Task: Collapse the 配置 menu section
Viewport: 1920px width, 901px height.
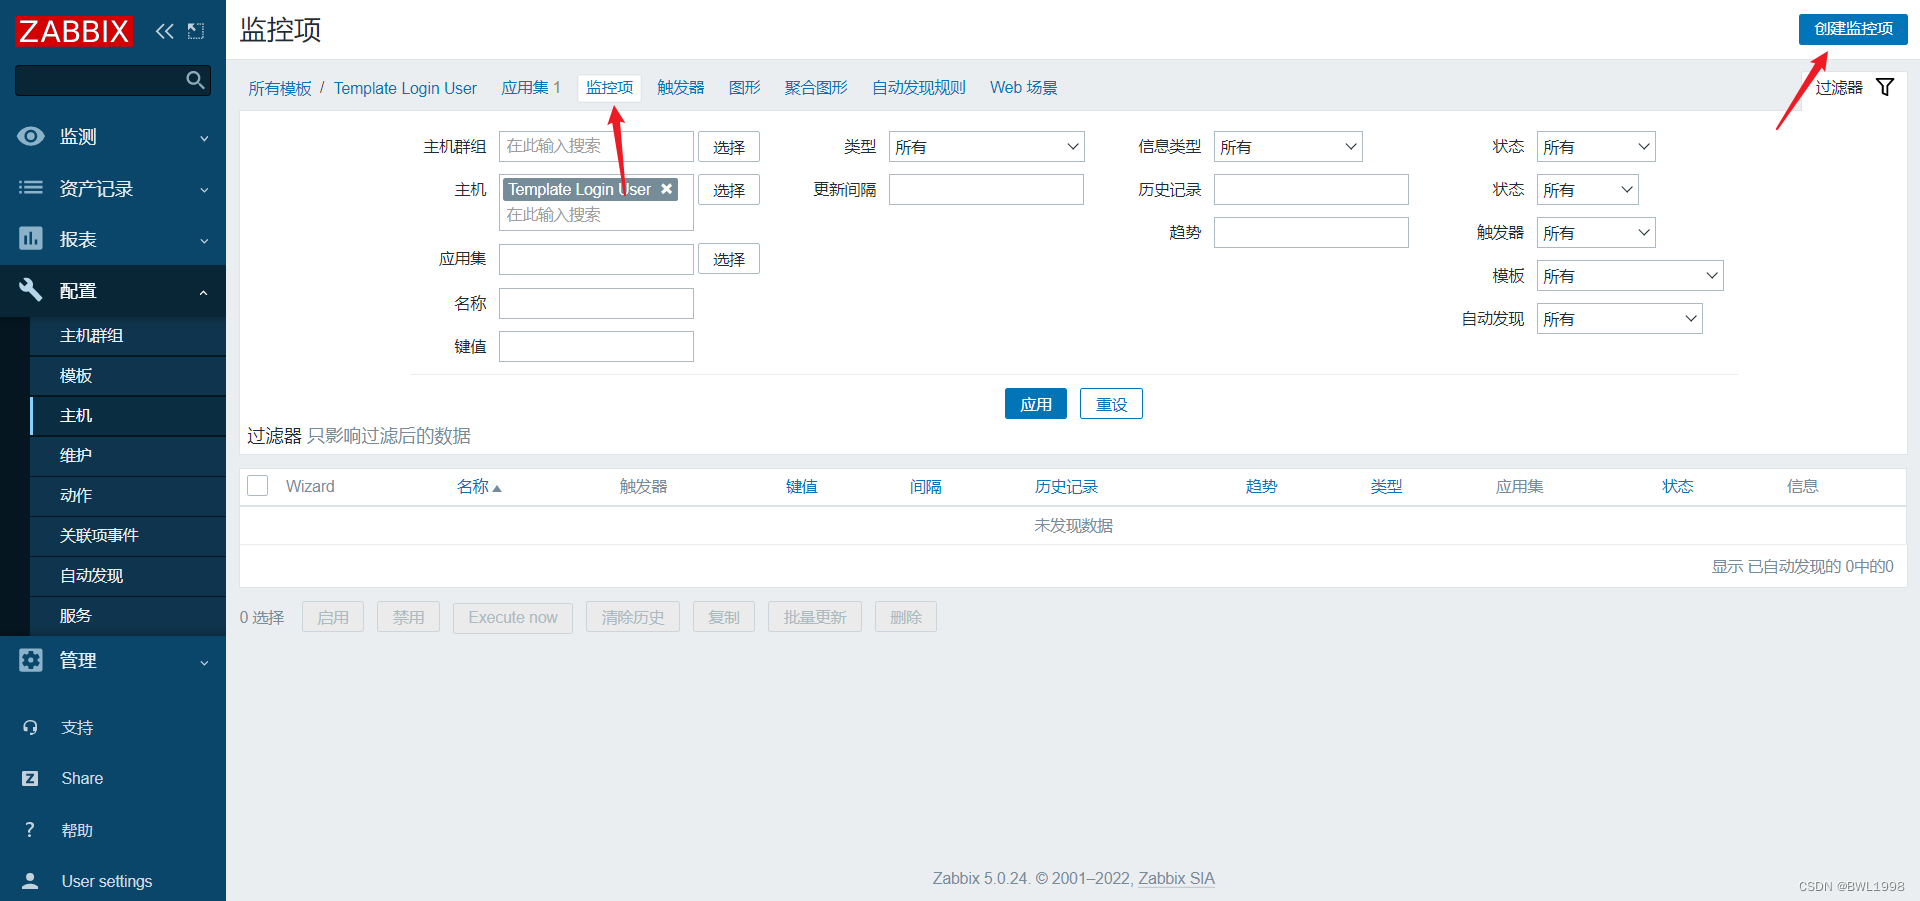Action: click(x=204, y=292)
